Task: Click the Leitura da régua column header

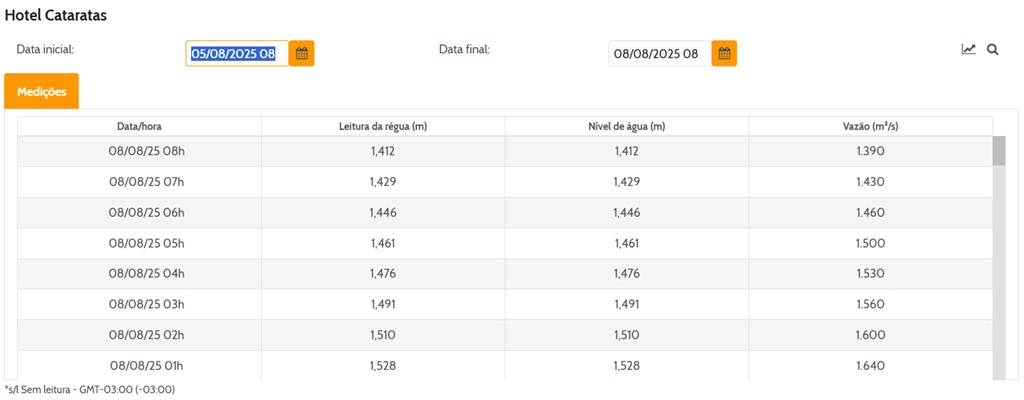Action: point(383,126)
